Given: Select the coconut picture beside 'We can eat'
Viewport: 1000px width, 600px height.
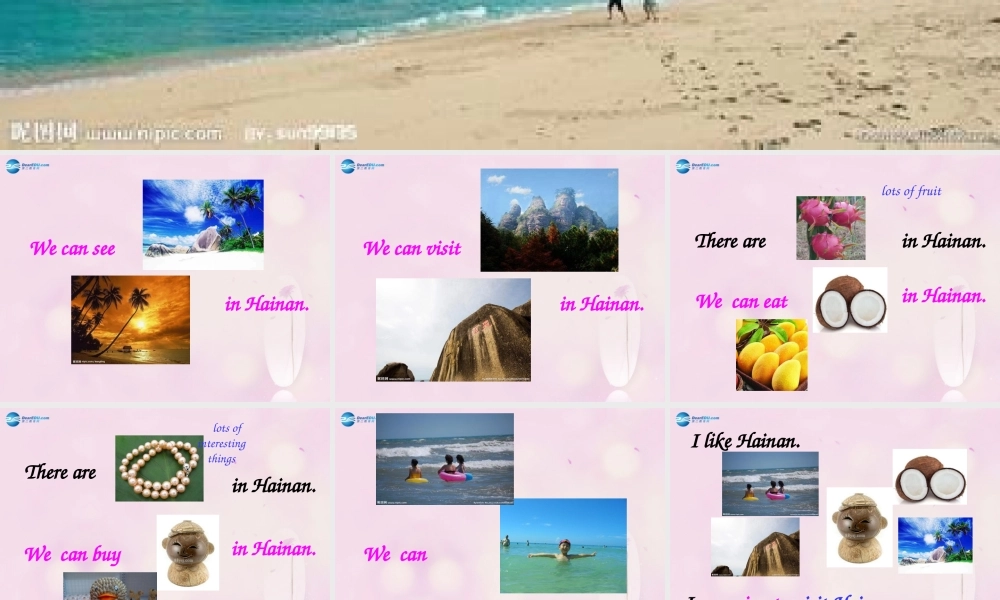Looking at the screenshot, I should click(850, 300).
